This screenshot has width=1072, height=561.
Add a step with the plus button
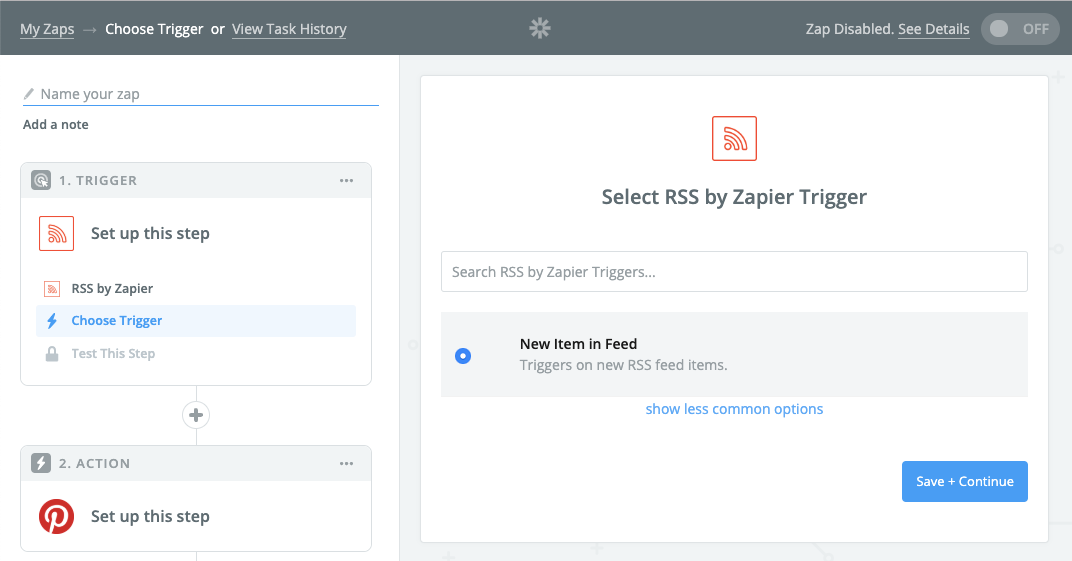point(196,415)
